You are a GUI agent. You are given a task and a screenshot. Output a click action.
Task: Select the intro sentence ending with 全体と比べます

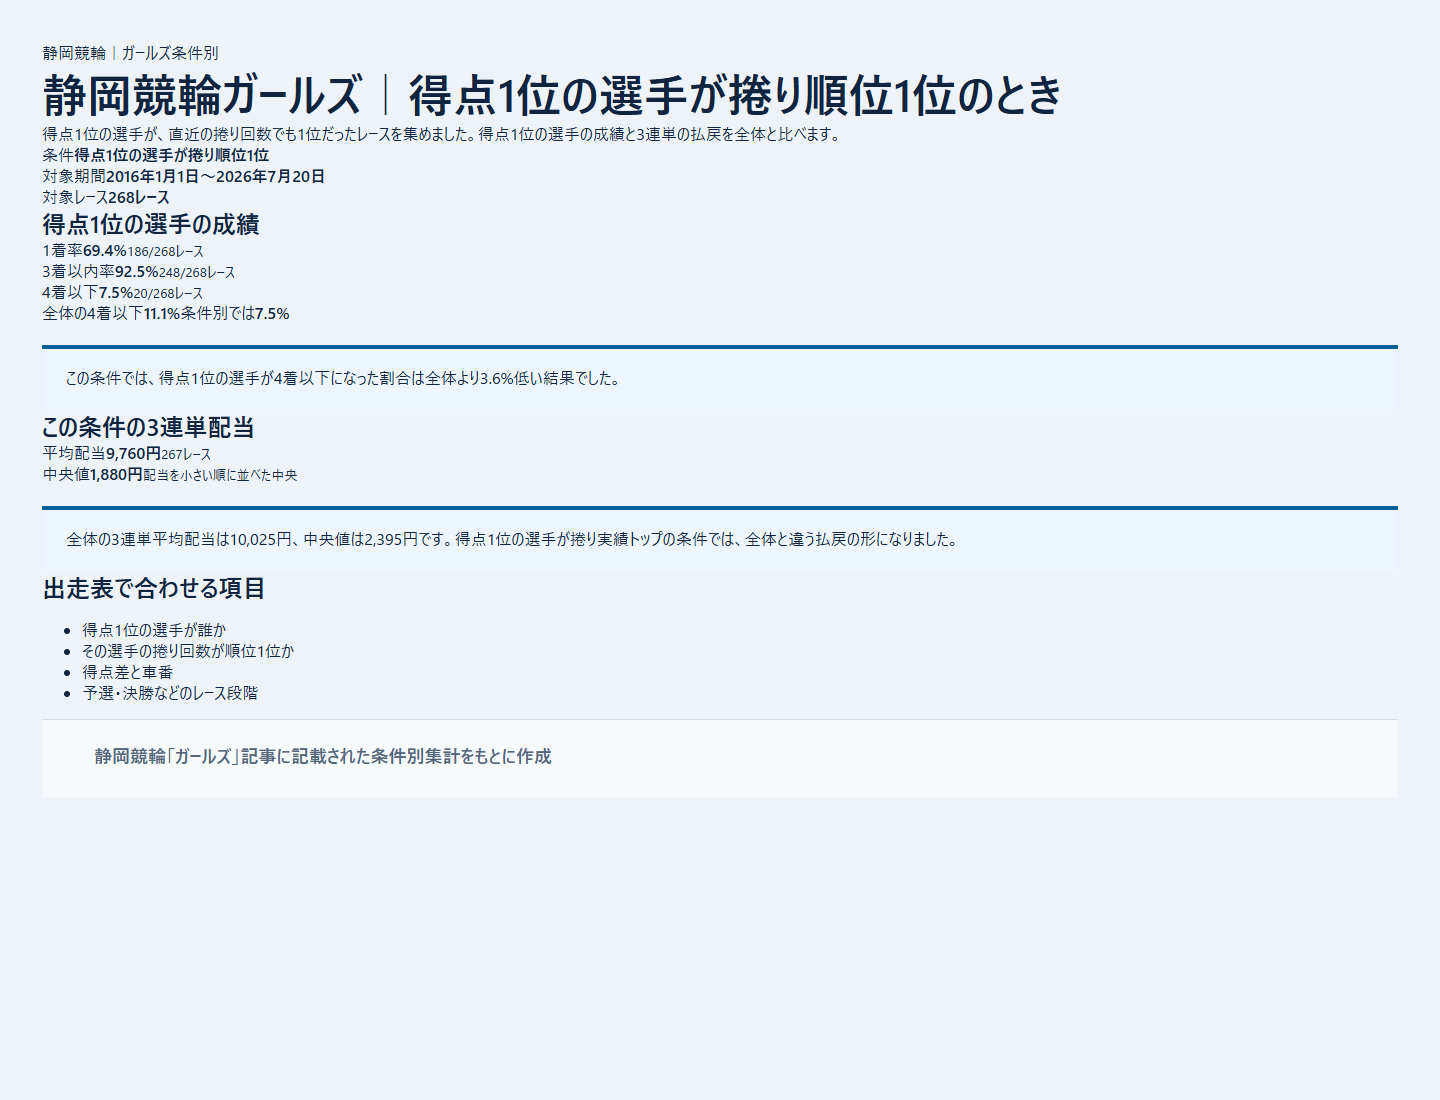coord(443,134)
